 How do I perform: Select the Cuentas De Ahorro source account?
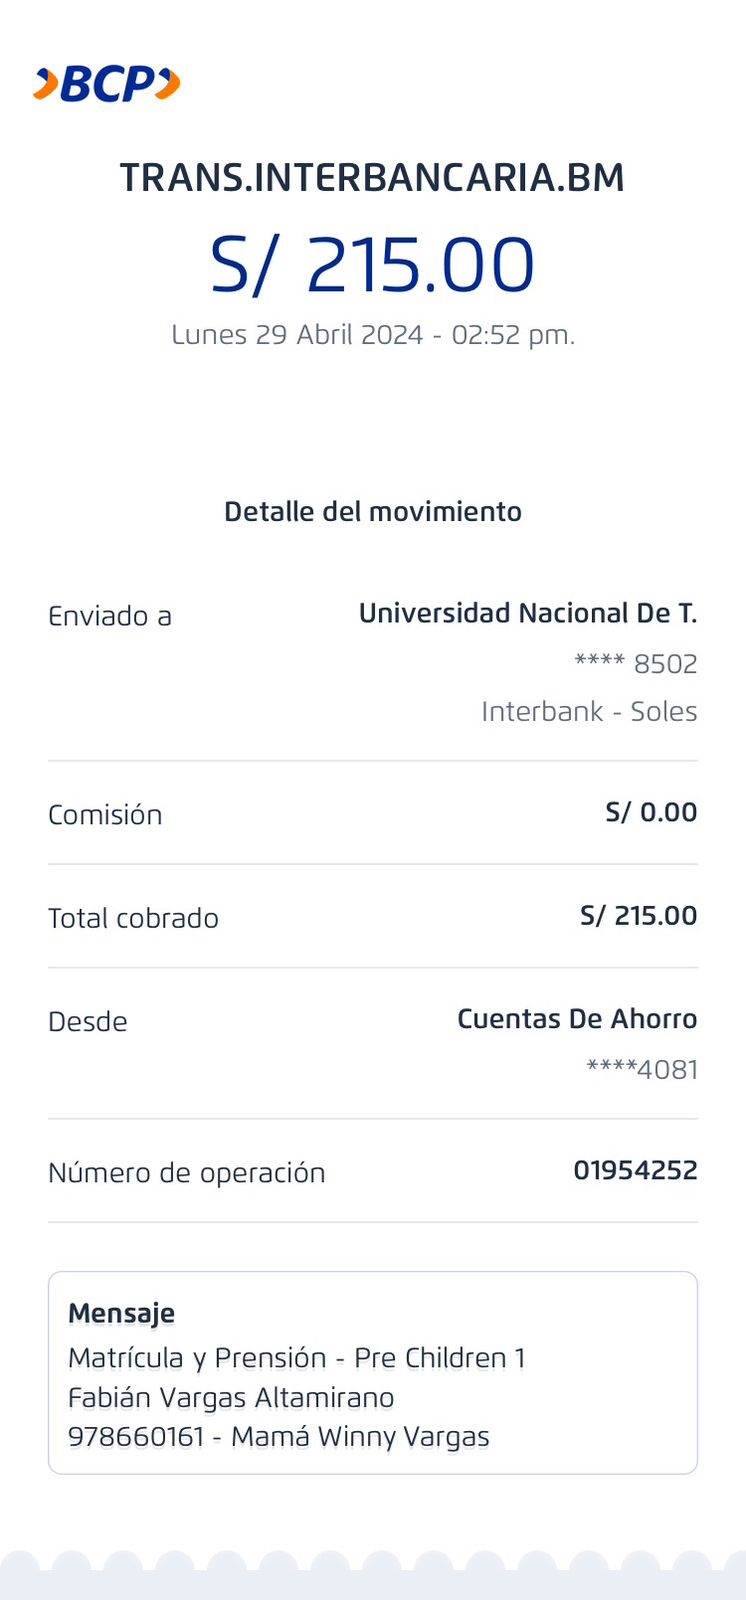(577, 1019)
